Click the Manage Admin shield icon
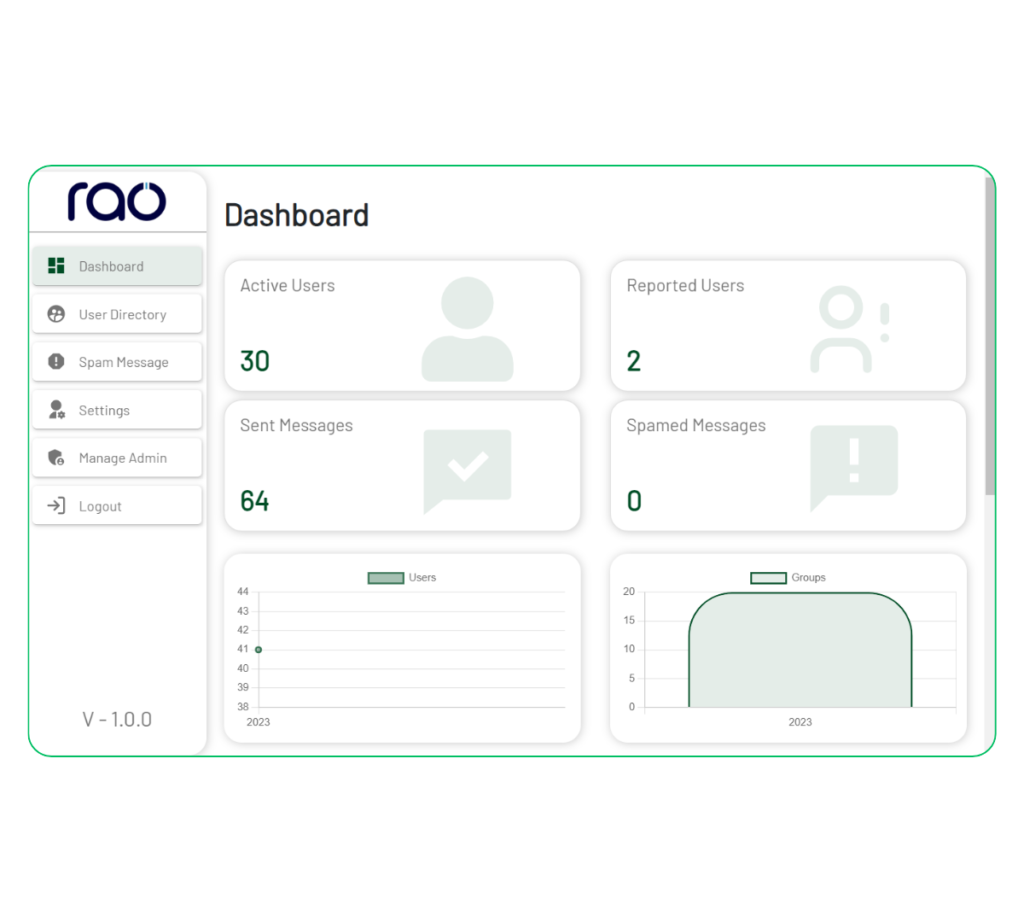This screenshot has width=1024, height=922. coord(56,458)
